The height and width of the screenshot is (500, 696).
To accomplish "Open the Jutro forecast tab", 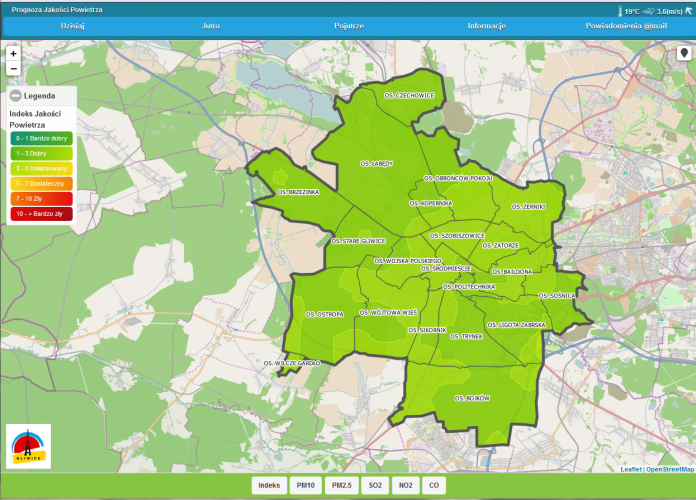I will pos(211,26).
